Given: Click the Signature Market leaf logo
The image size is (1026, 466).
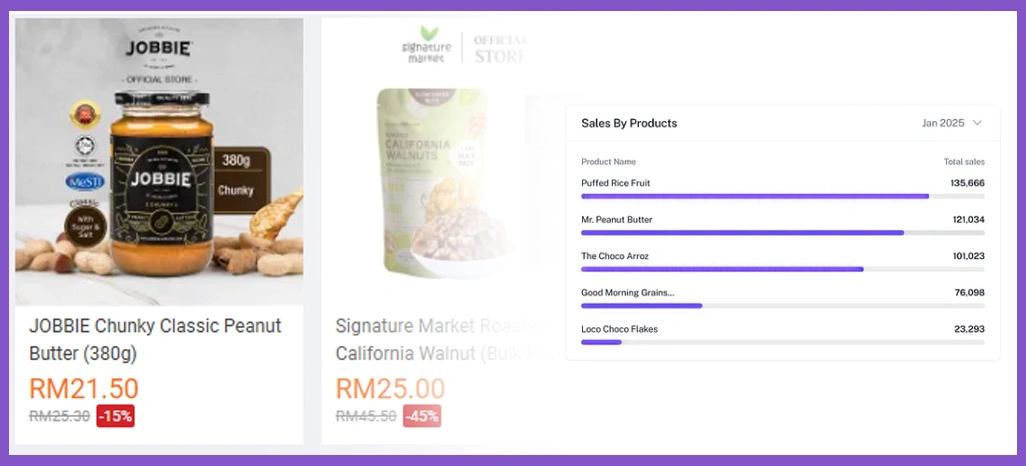Looking at the screenshot, I should [431, 33].
